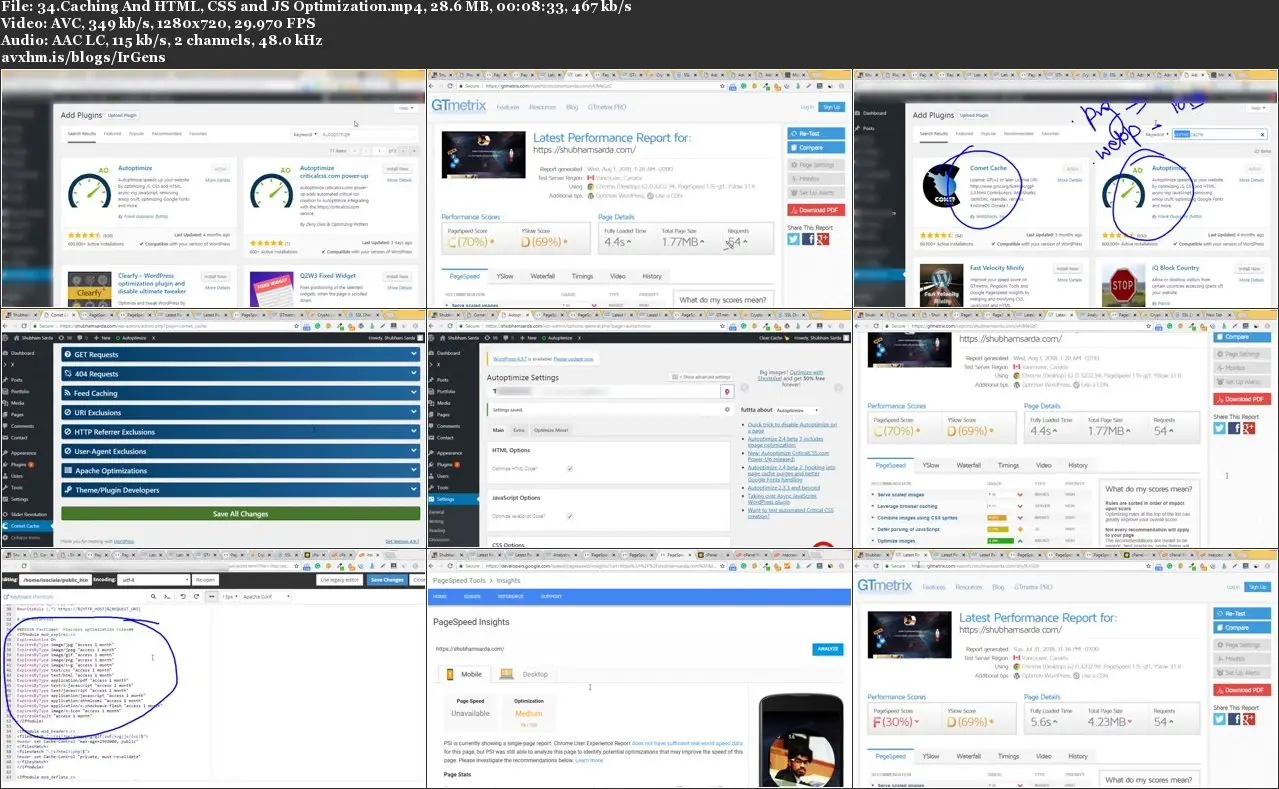The image size is (1279, 789).
Task: Expand the Theme/Plugin Developers section
Action: (x=241, y=490)
